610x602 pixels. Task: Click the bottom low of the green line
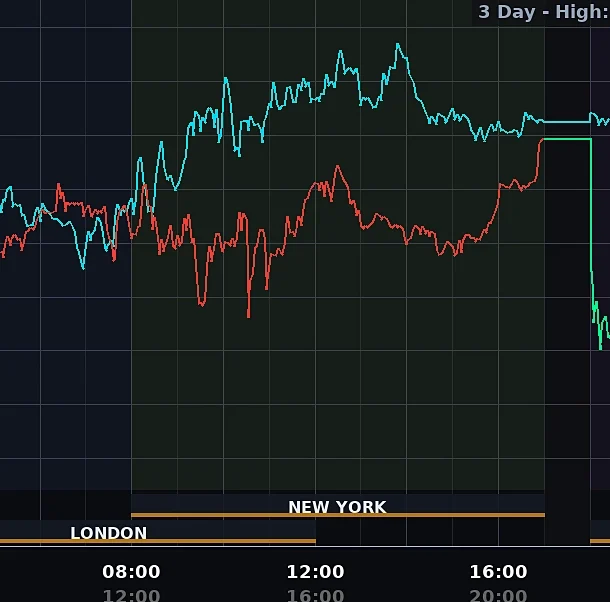(x=601, y=348)
